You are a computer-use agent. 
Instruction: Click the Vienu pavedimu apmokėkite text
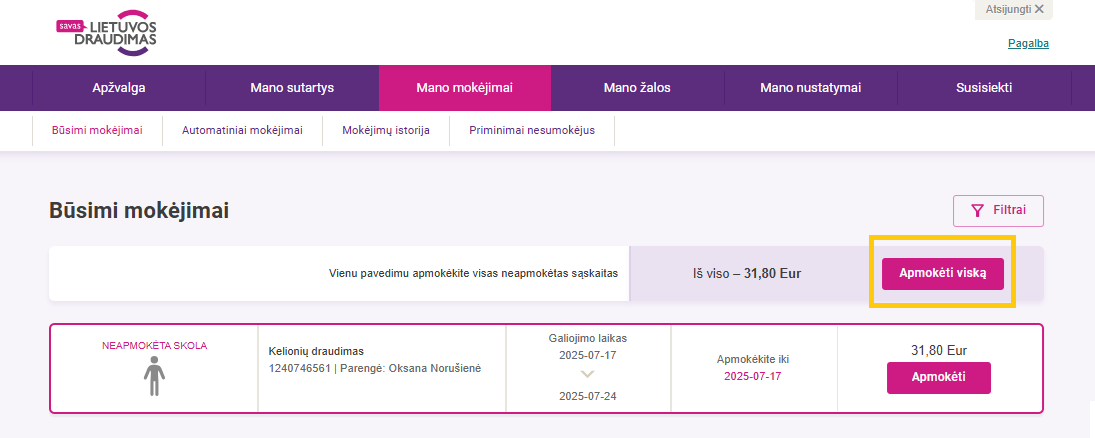(473, 274)
